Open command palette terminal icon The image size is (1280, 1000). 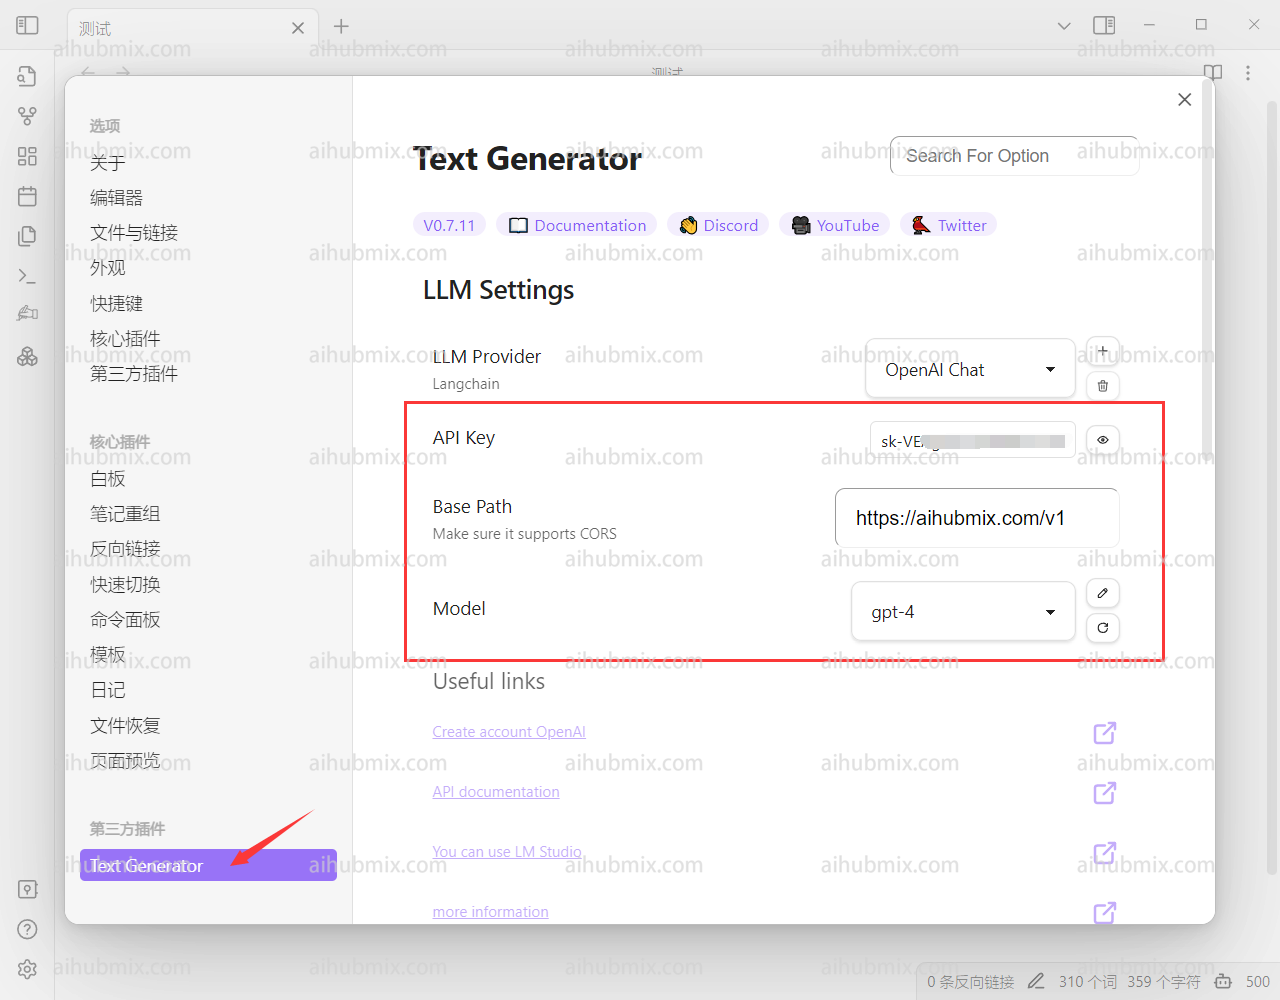[x=27, y=276]
